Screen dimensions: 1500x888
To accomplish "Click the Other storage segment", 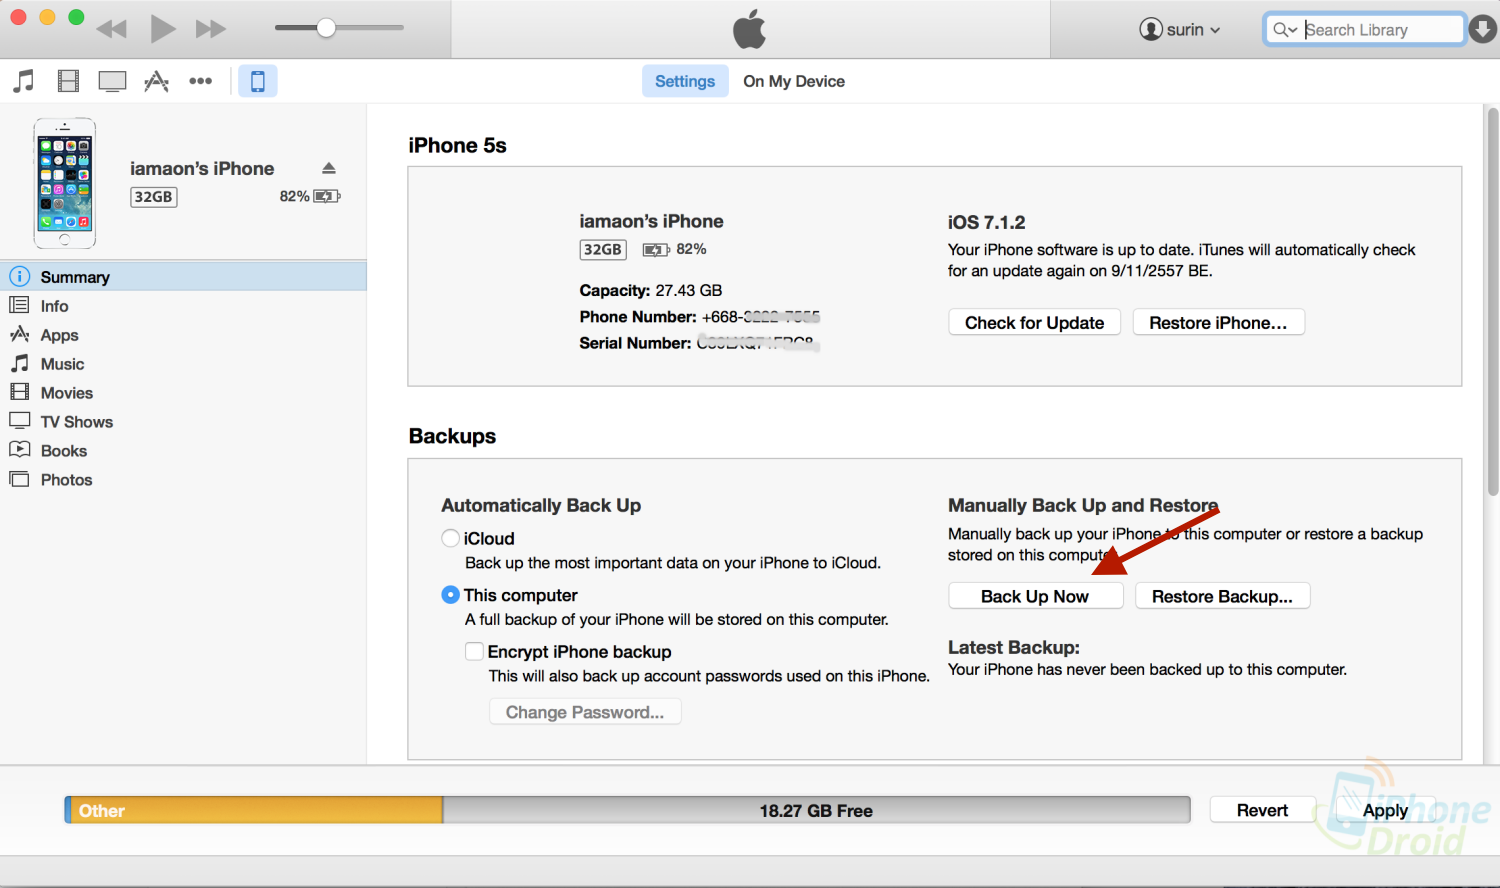I will (x=254, y=810).
